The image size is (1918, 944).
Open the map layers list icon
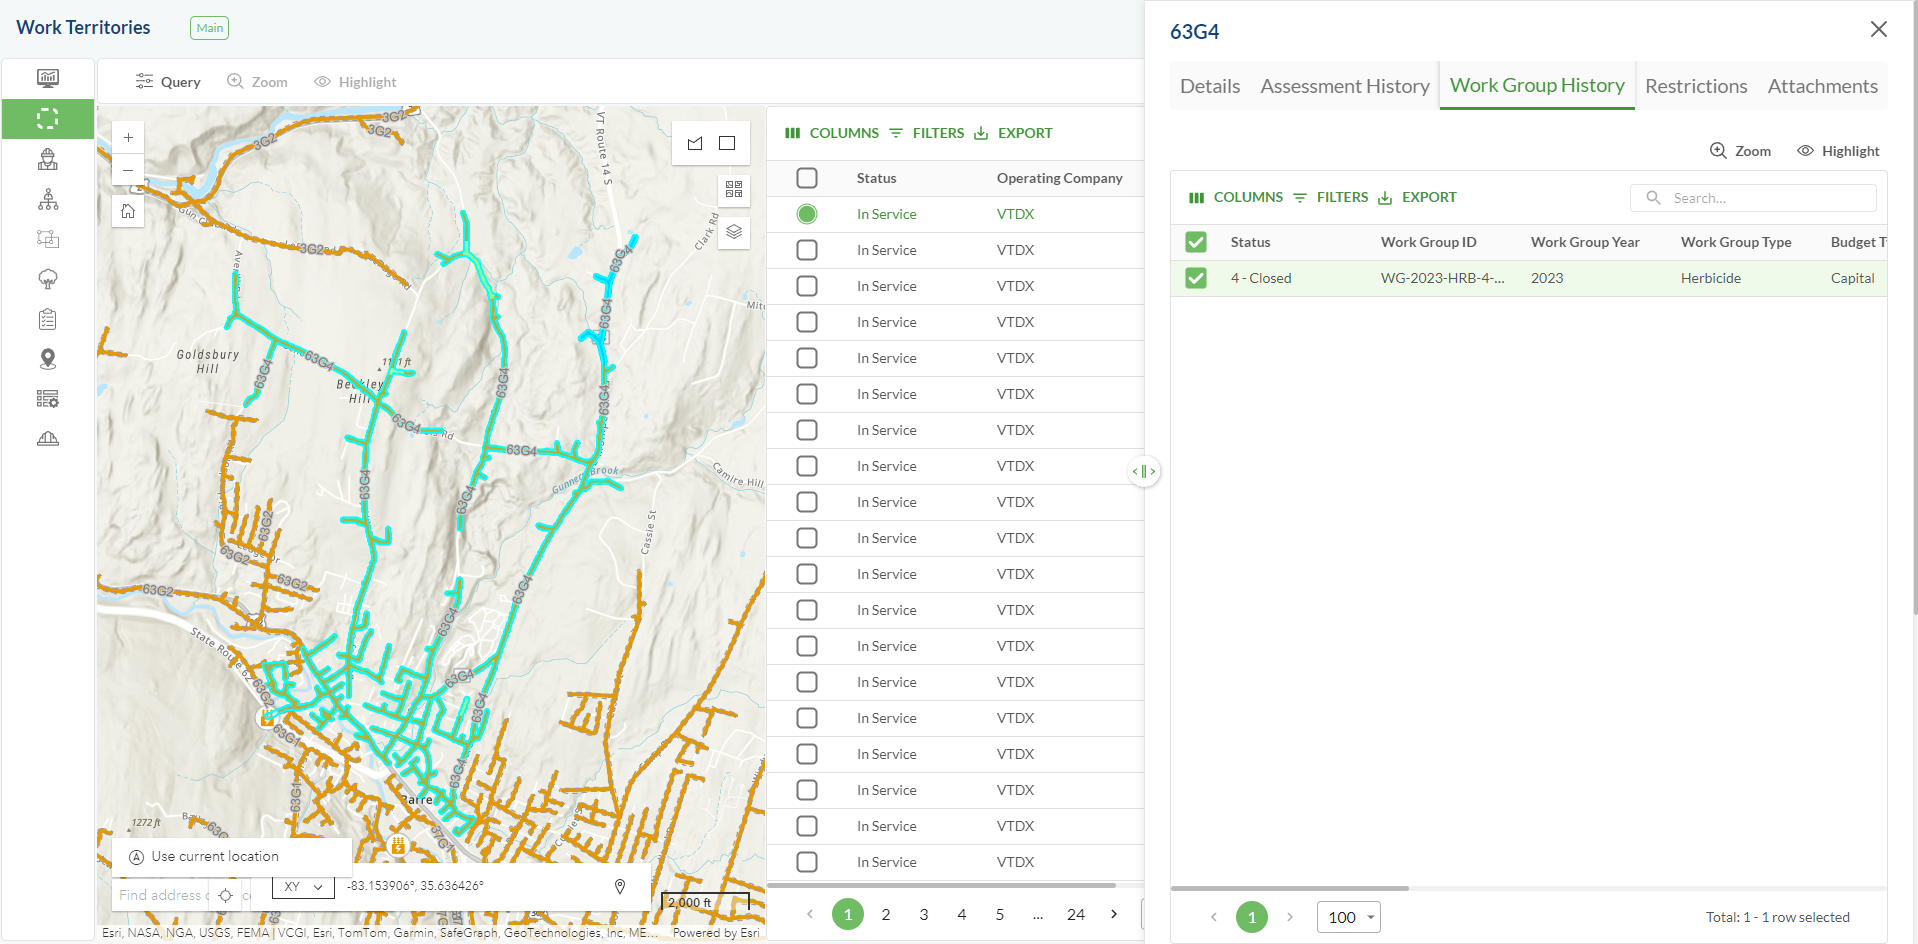[734, 232]
